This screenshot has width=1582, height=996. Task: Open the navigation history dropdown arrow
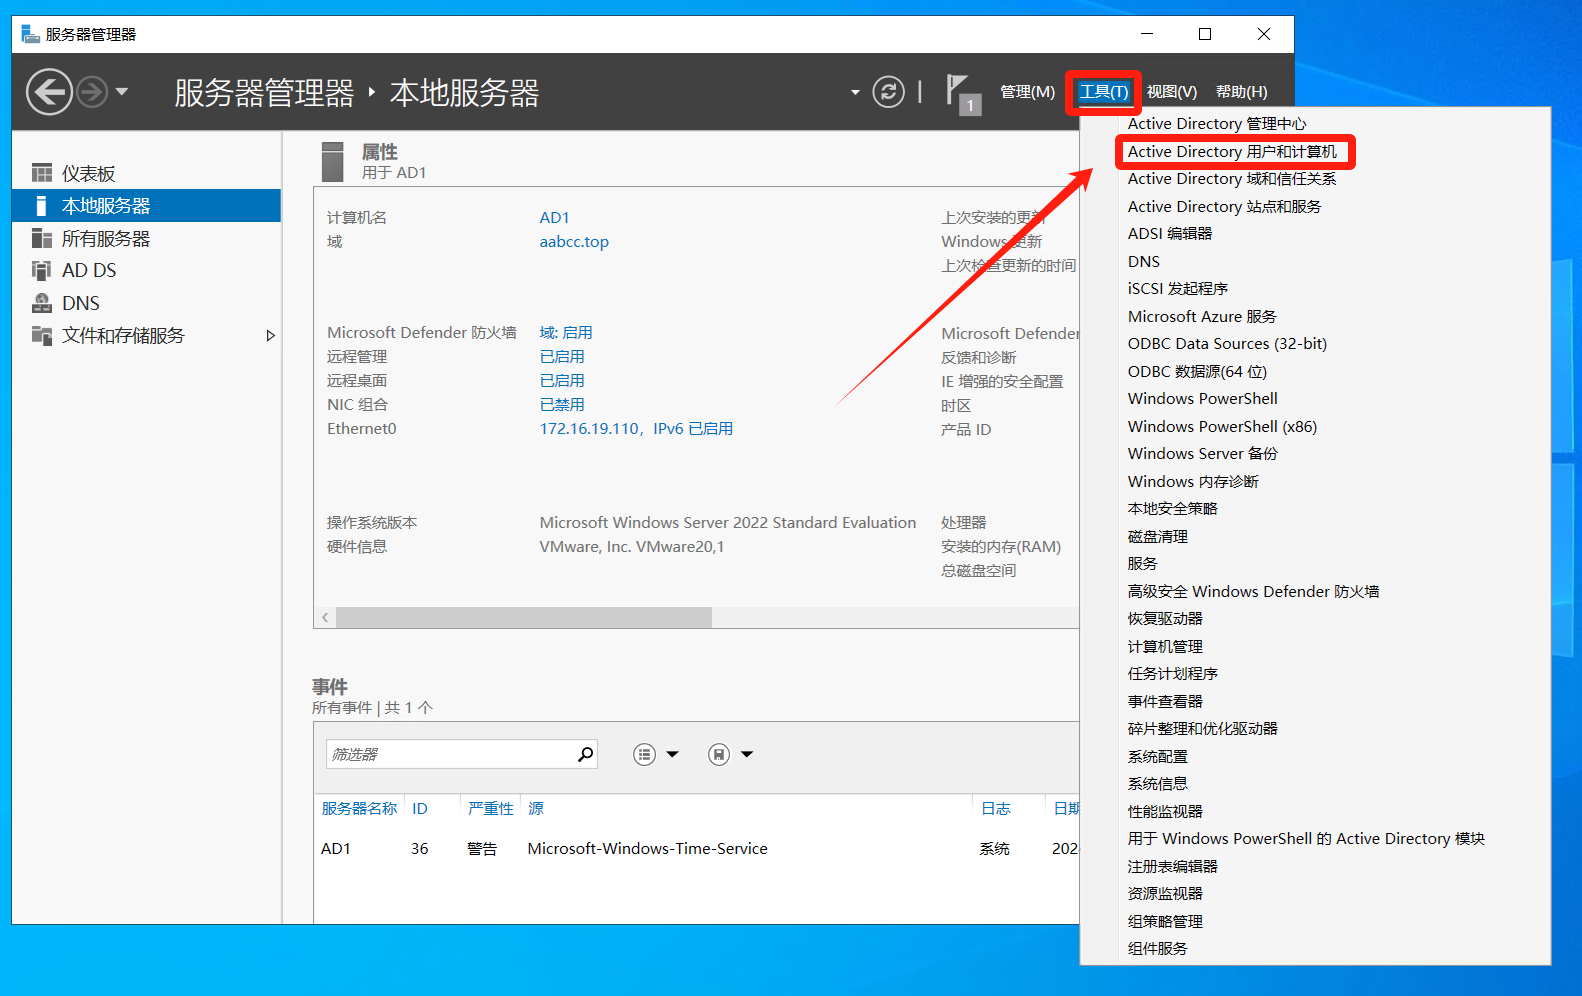click(x=122, y=92)
